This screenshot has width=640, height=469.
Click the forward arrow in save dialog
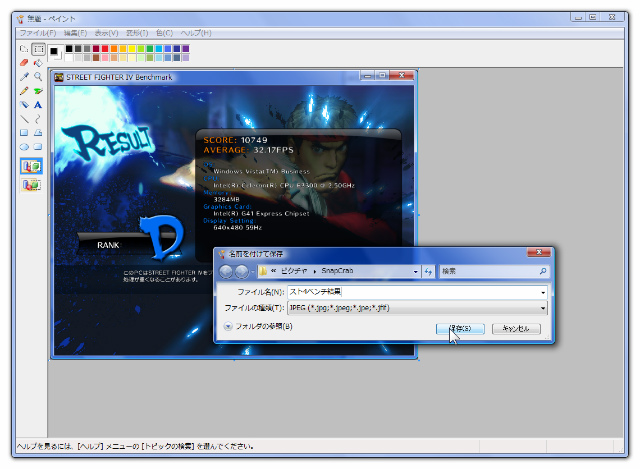(242, 271)
